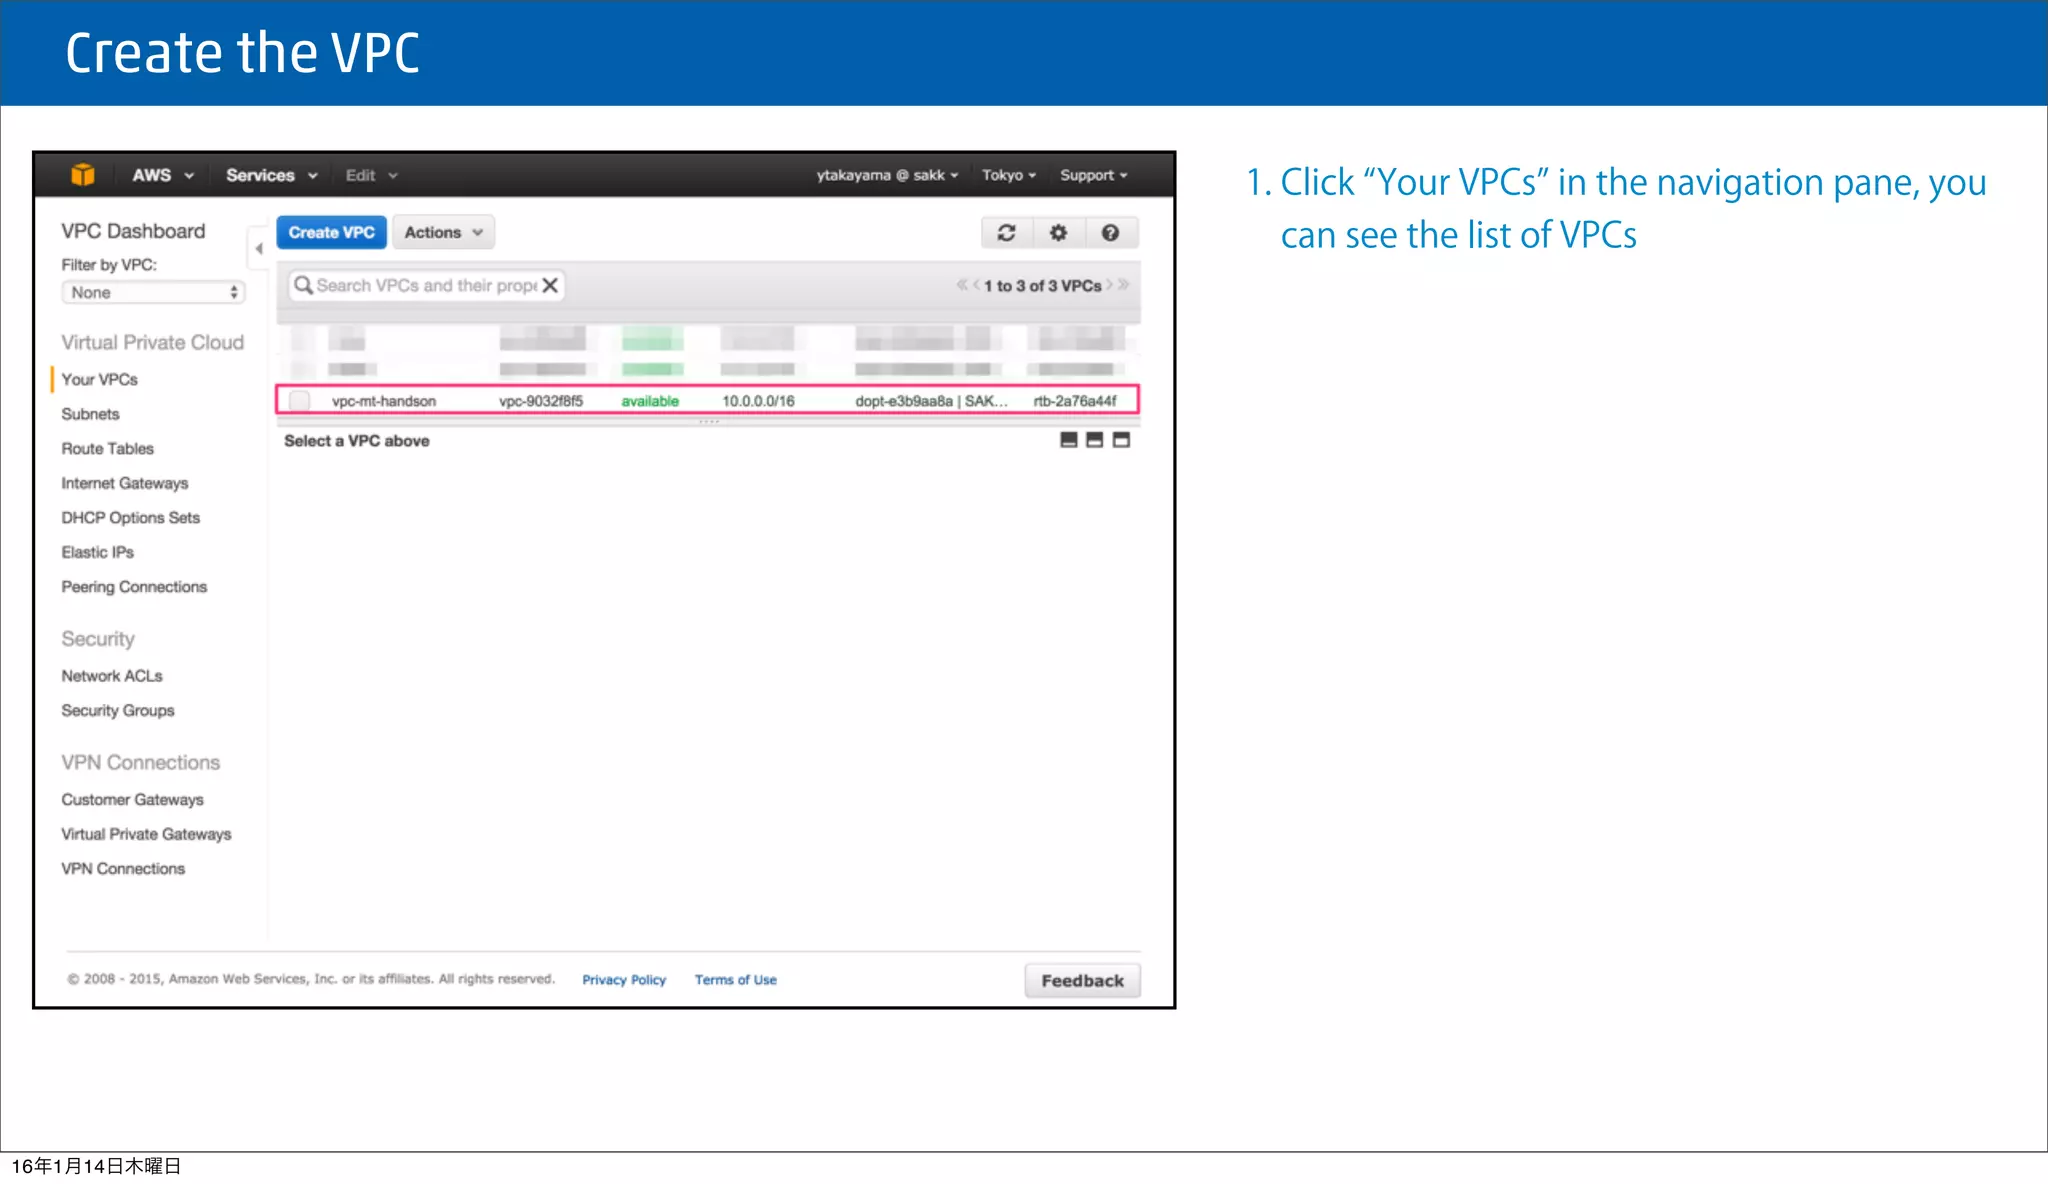Viewport: 2048px width, 1184px height.
Task: Click the Feedback button
Action: (x=1082, y=981)
